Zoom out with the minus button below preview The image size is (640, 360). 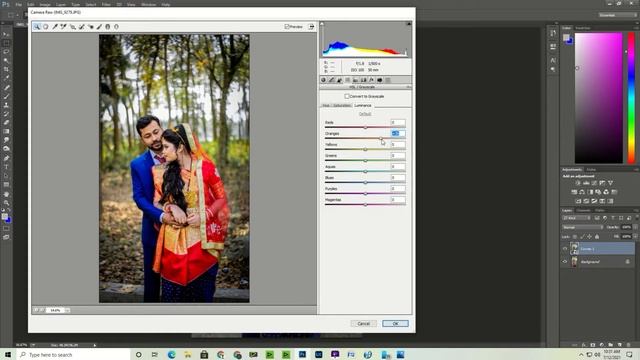pos(36,310)
